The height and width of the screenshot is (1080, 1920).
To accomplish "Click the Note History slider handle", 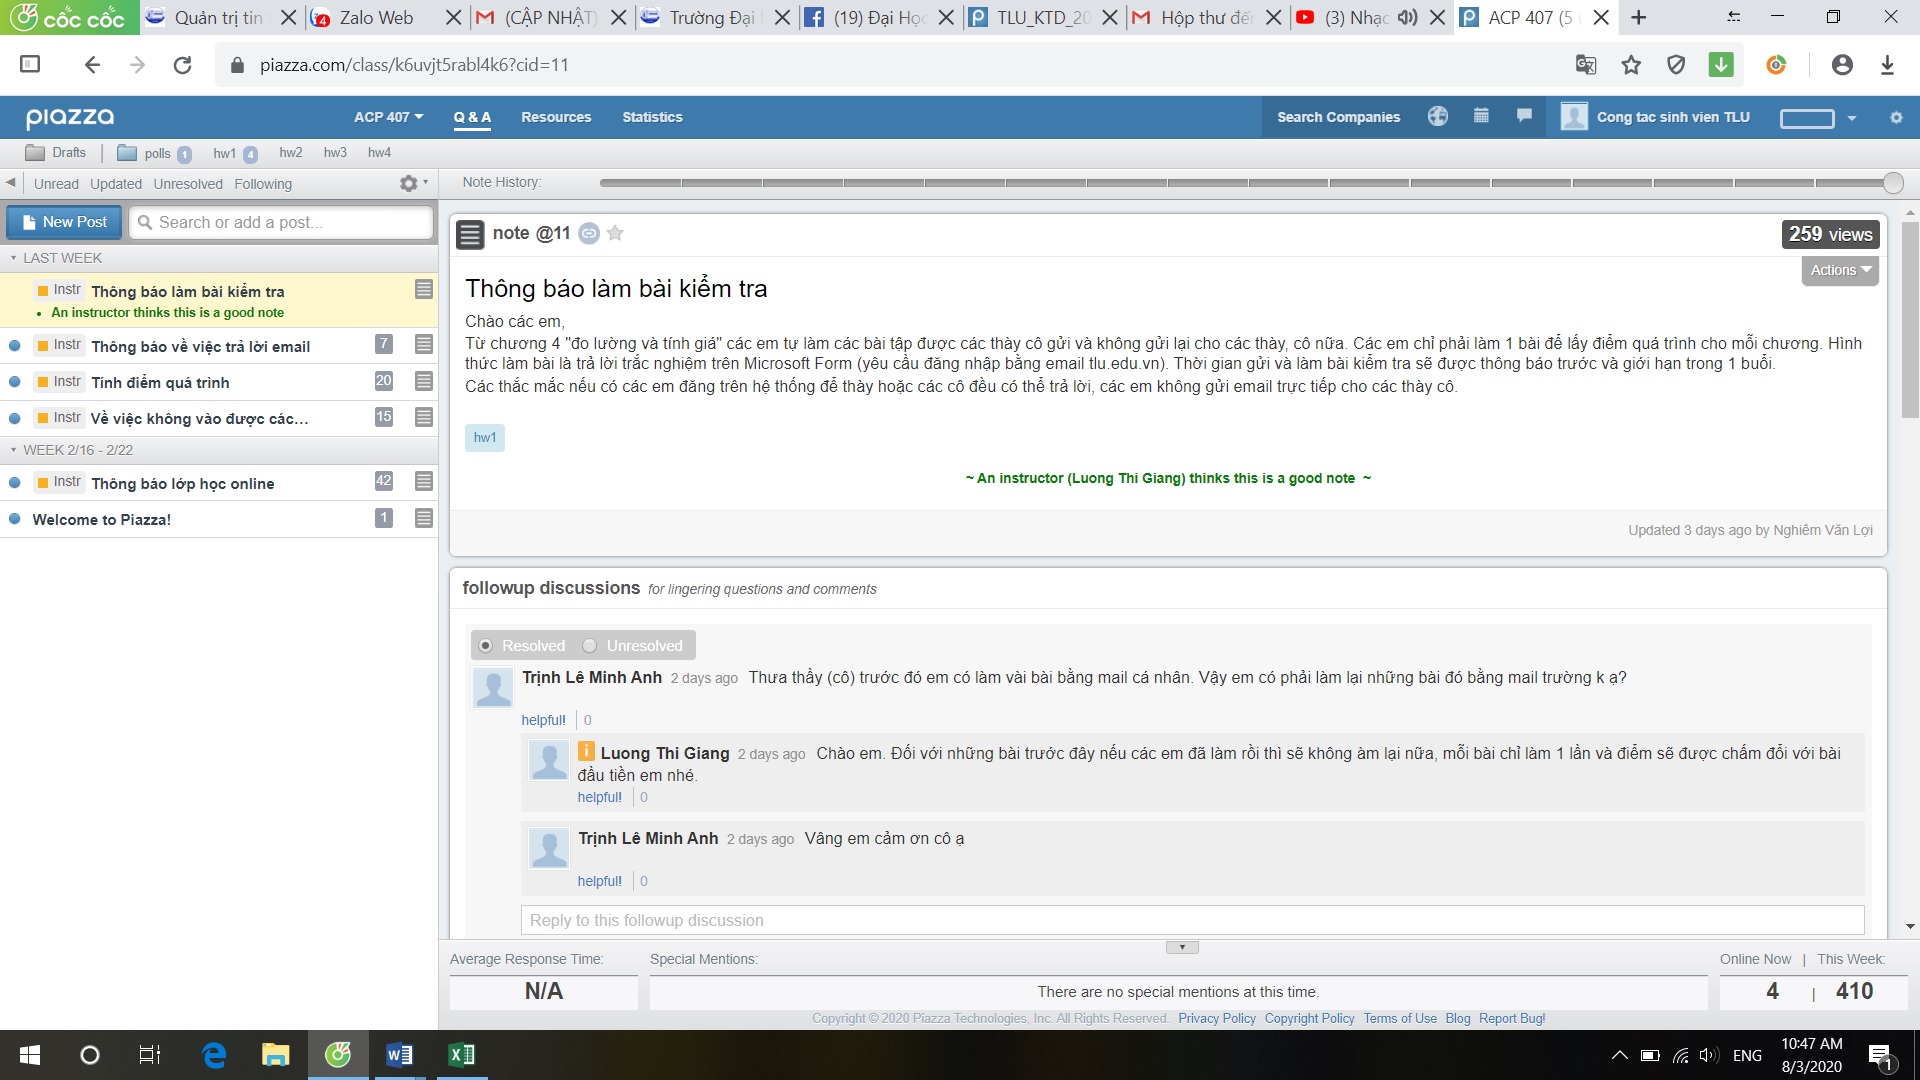I will pos(1892,183).
